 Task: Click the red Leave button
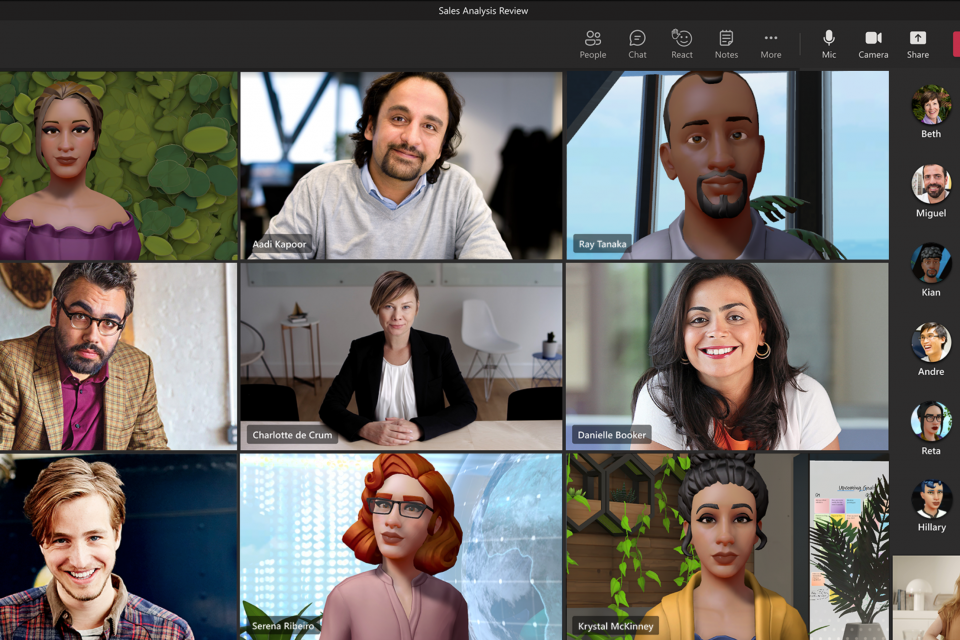[955, 44]
